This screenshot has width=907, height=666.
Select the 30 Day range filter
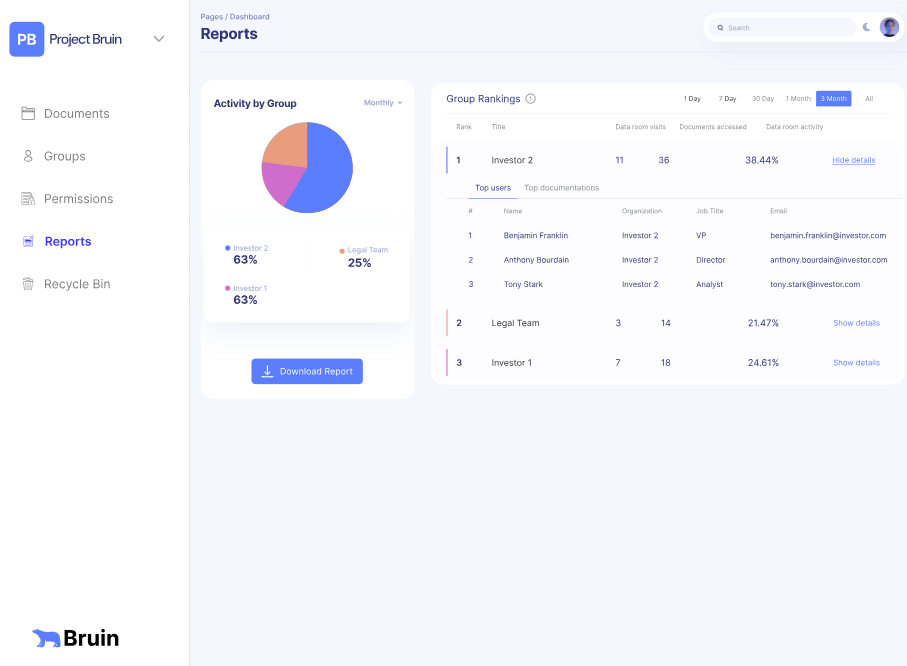[x=763, y=99]
